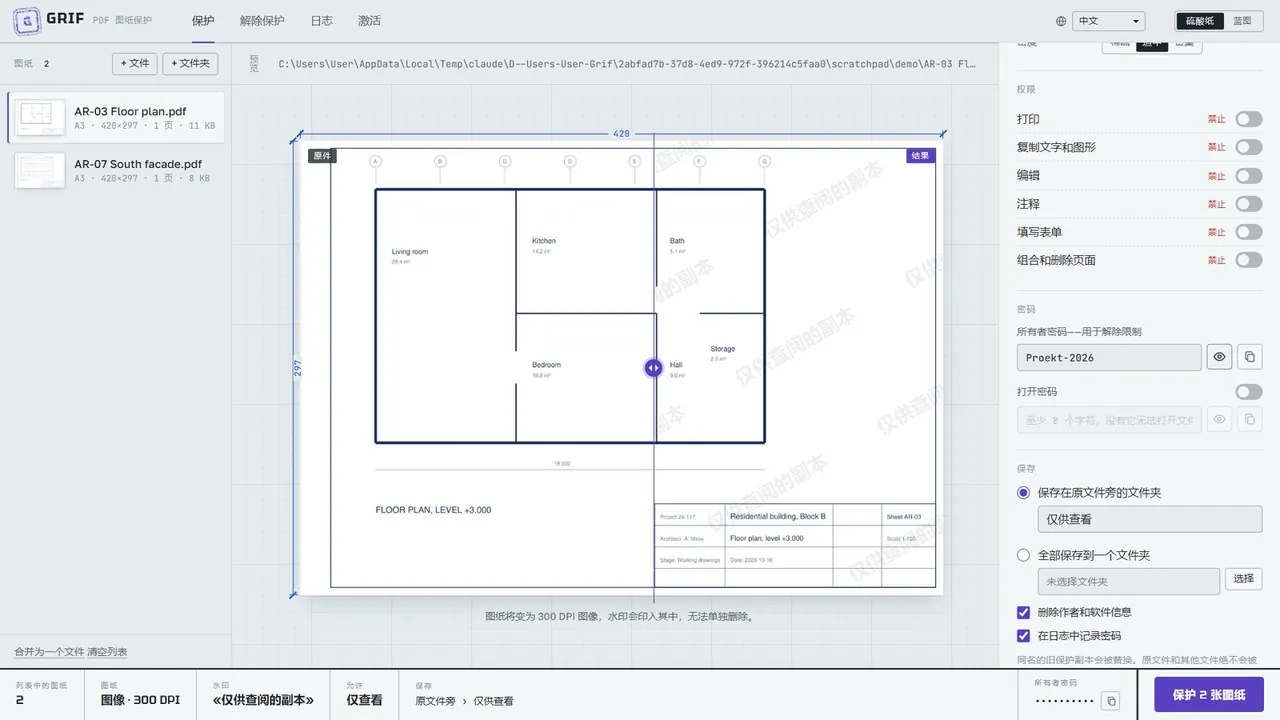This screenshot has height=720, width=1280.
Task: Open the 日志 tab
Action: click(322, 21)
